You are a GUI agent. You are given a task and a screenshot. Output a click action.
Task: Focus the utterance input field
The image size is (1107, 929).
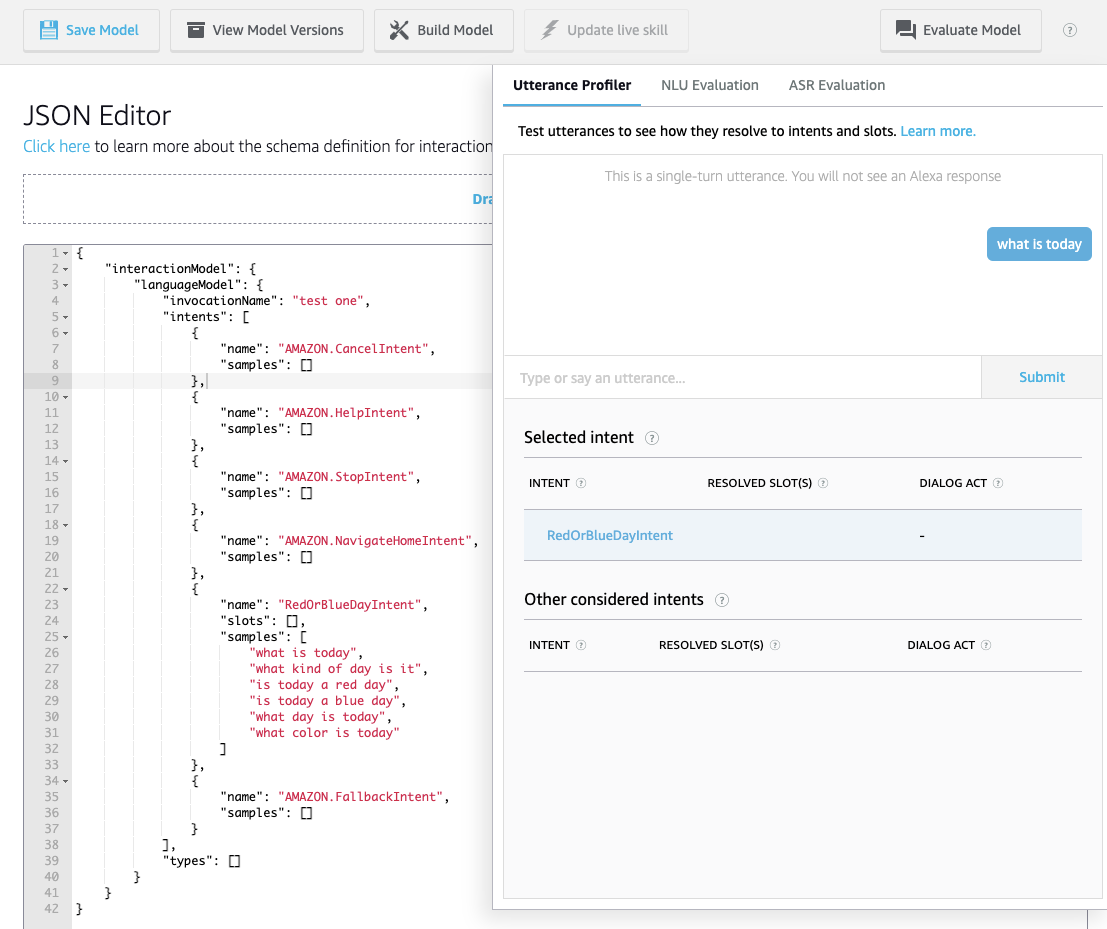pos(740,378)
